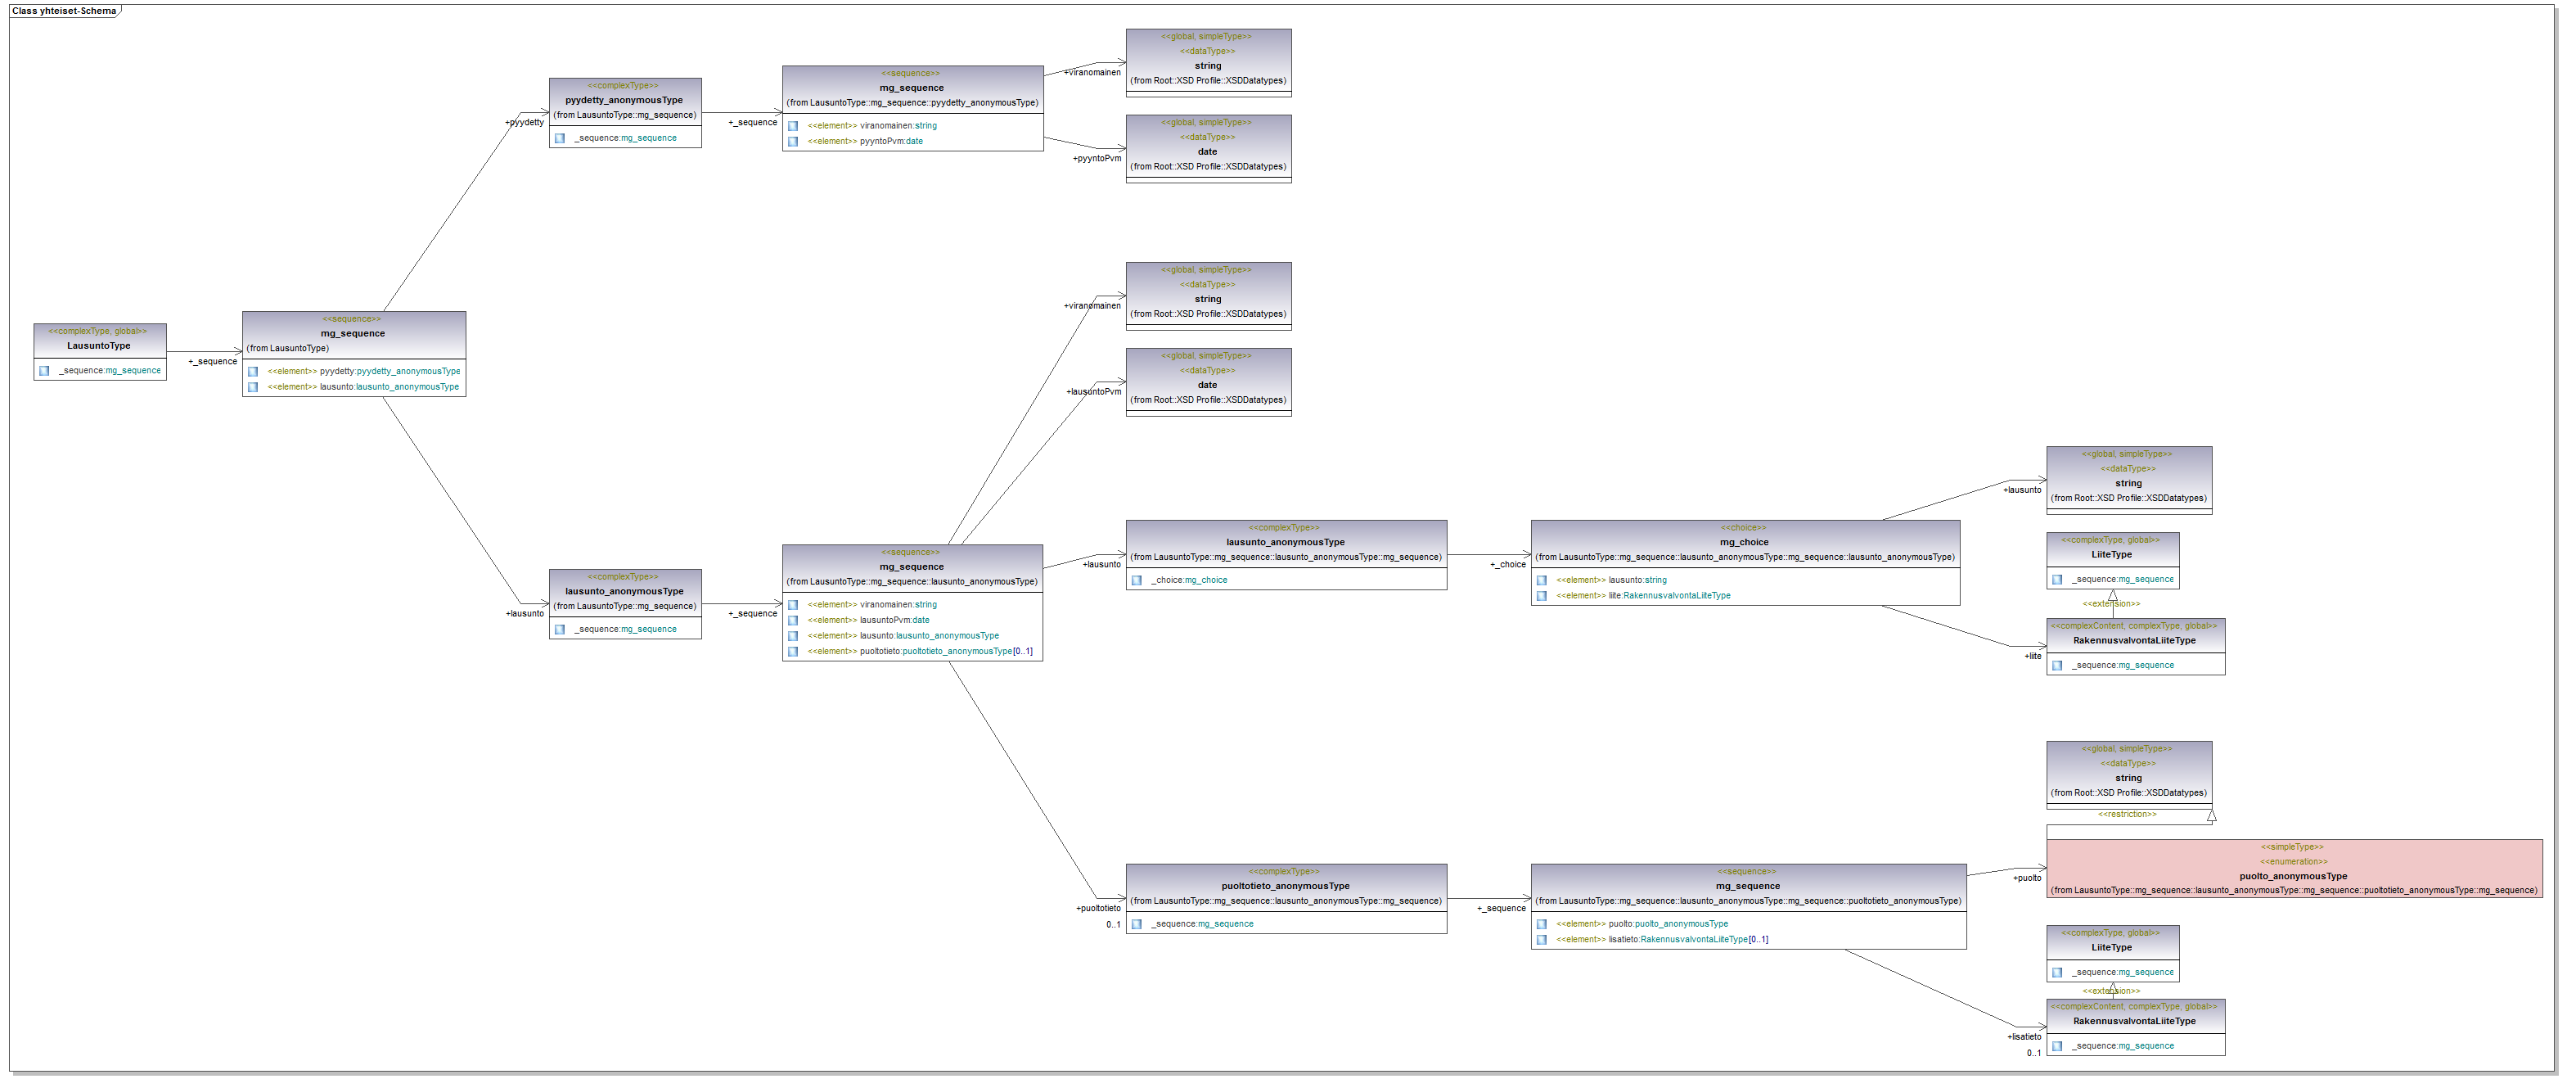The image size is (2576, 1088).
Task: Click the icon beside lisatieto:RakennusvalvontaLiiteType[0..1]
Action: click(x=1542, y=940)
